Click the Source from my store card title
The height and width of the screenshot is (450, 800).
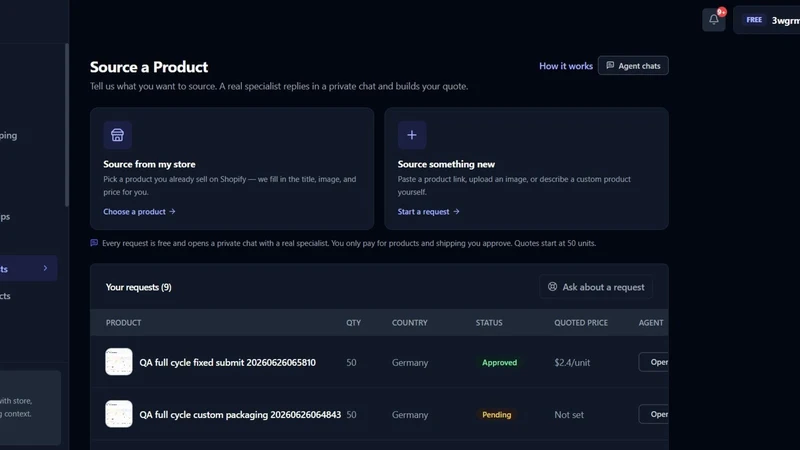(x=149, y=164)
